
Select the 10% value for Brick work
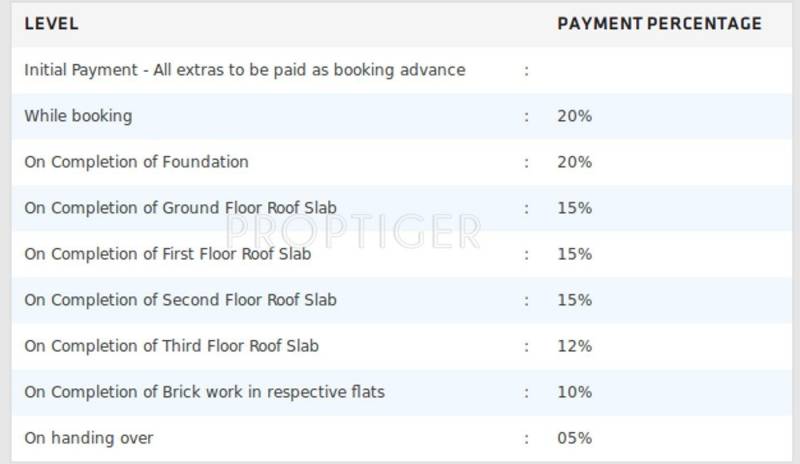tap(575, 392)
